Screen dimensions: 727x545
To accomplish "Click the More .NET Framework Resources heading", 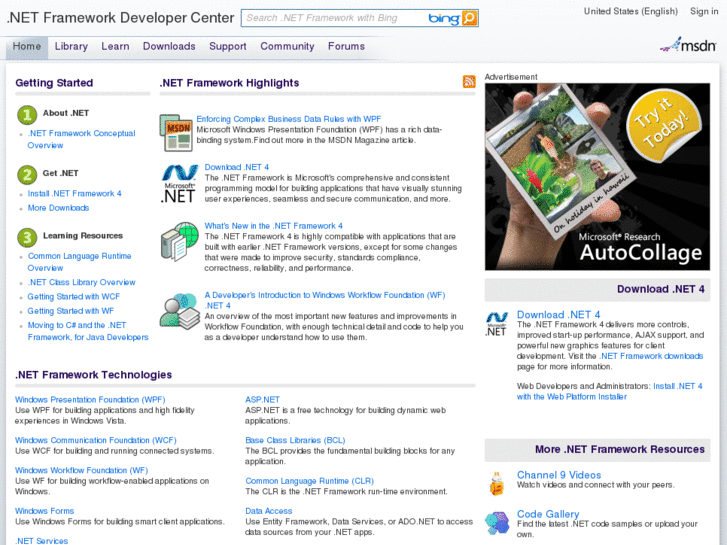I will click(x=619, y=449).
